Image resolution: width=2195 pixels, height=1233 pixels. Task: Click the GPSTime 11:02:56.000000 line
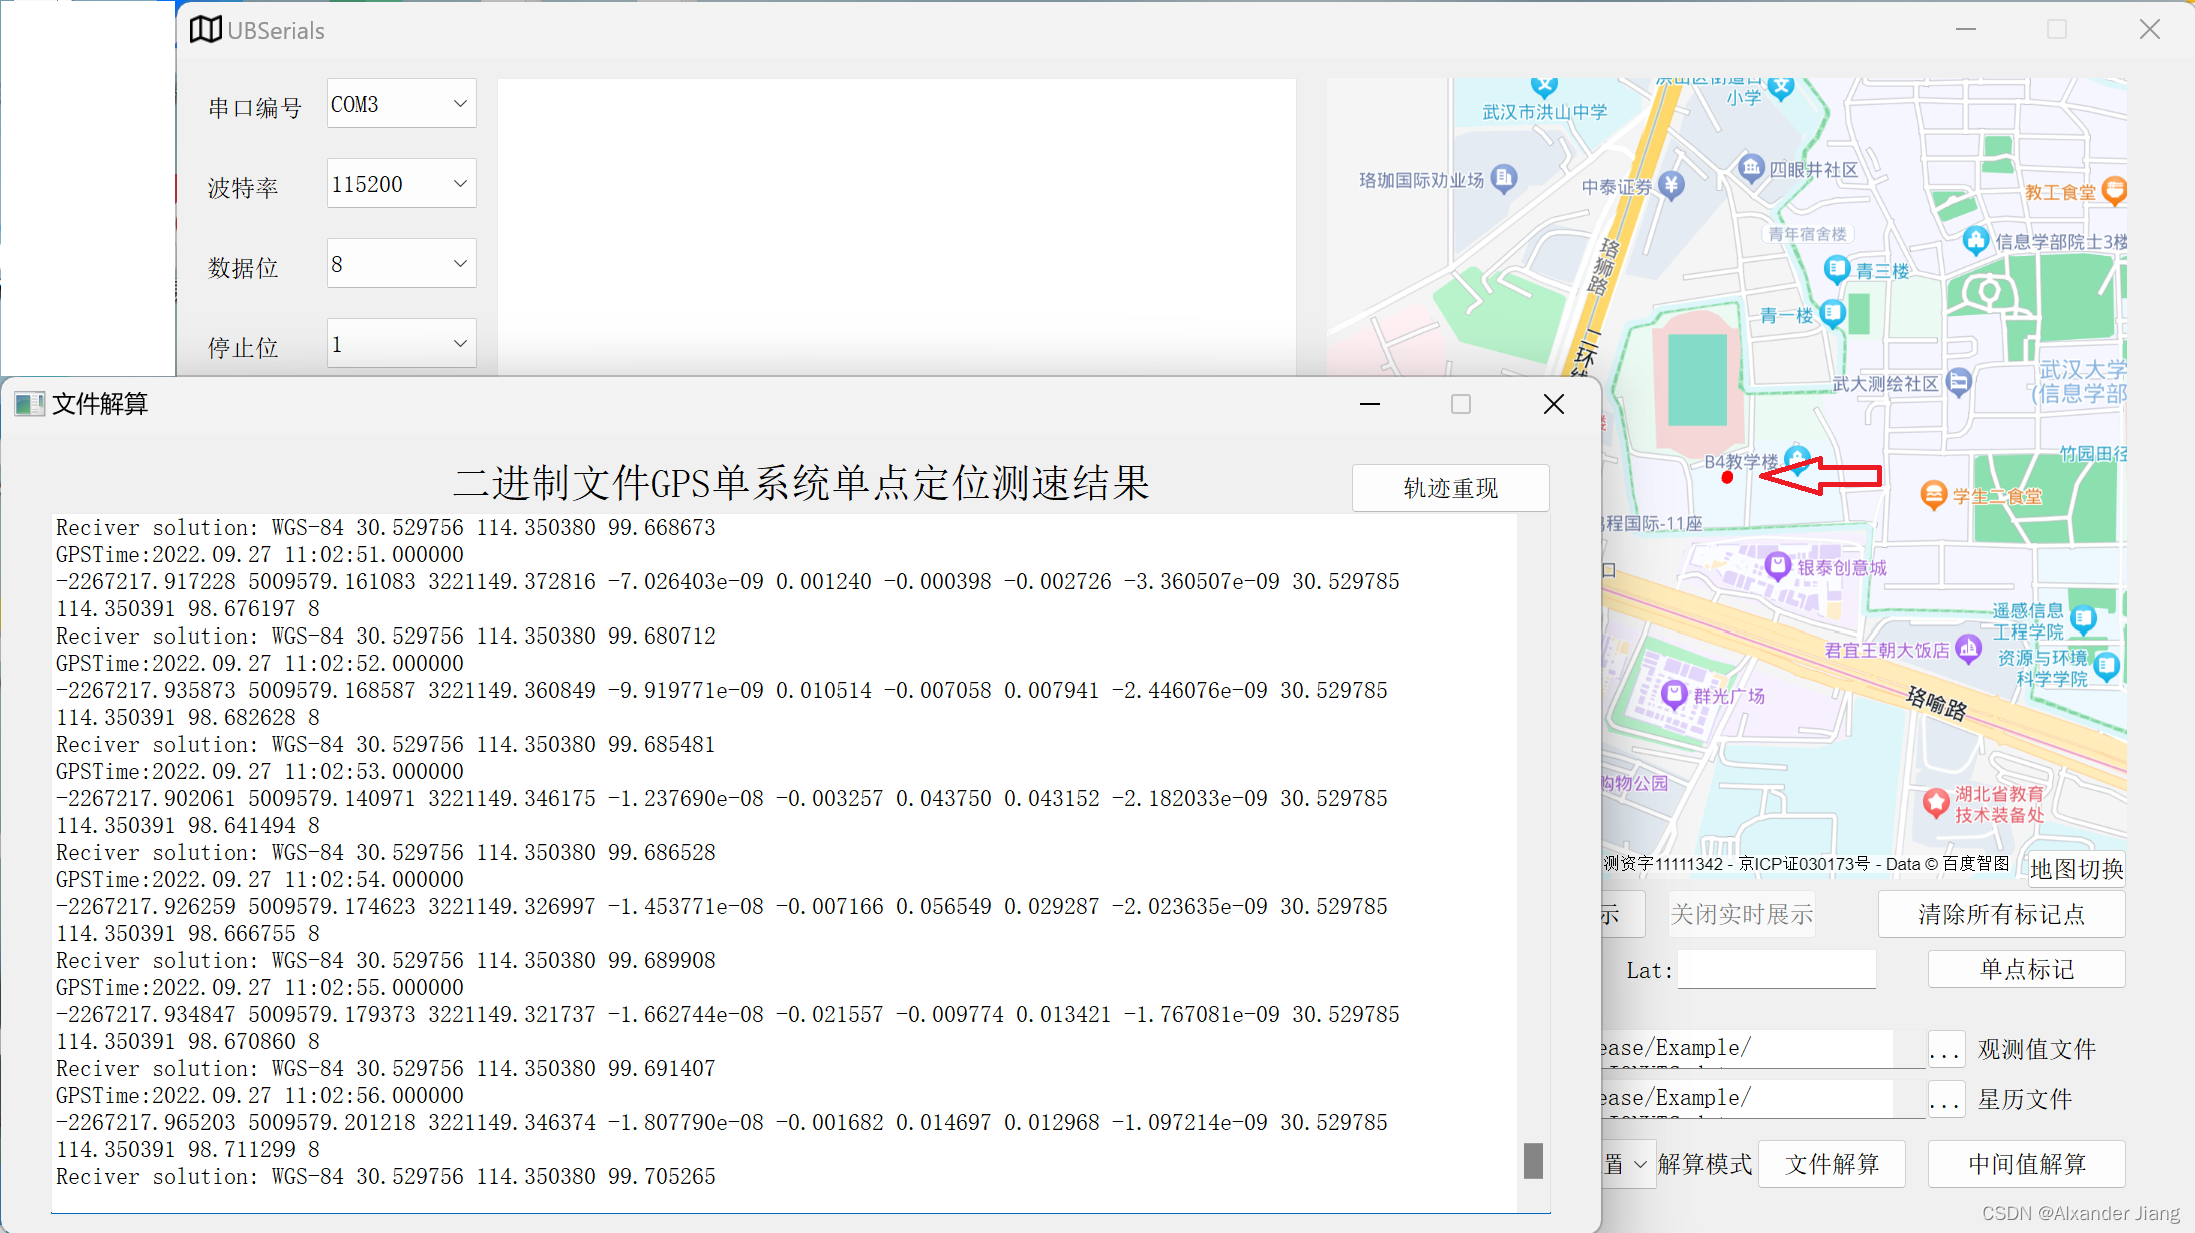pyautogui.click(x=260, y=1096)
